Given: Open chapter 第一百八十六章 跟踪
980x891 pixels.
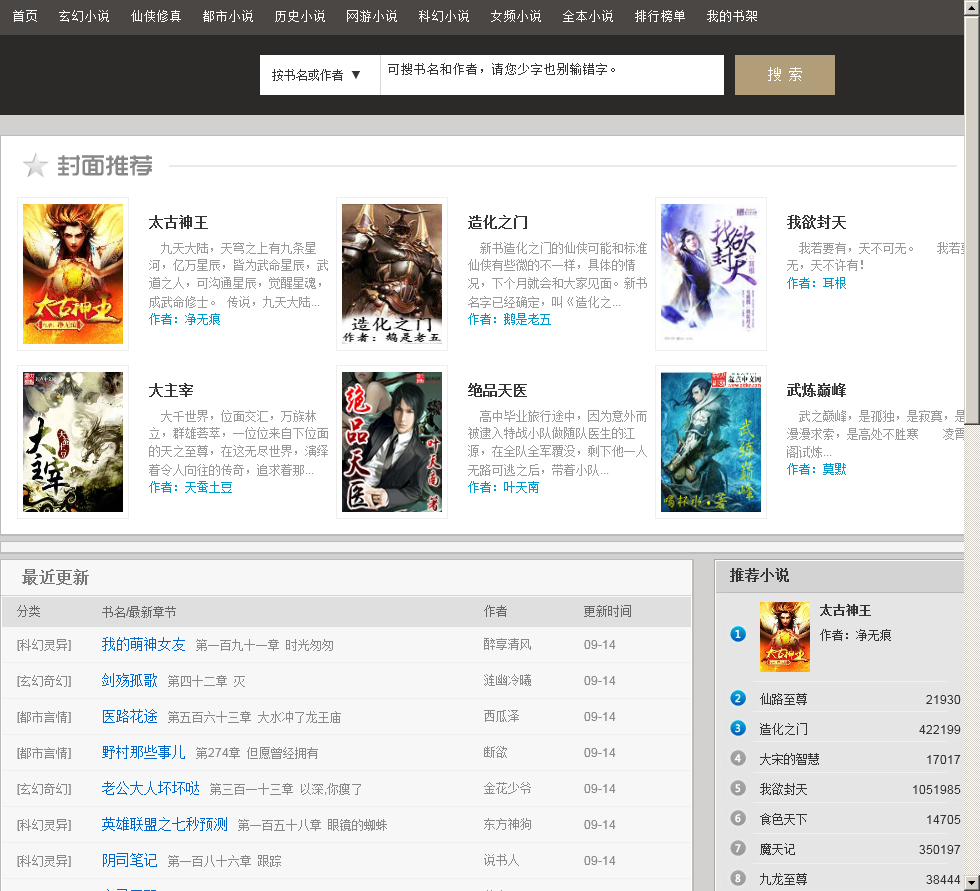Looking at the screenshot, I should (224, 862).
